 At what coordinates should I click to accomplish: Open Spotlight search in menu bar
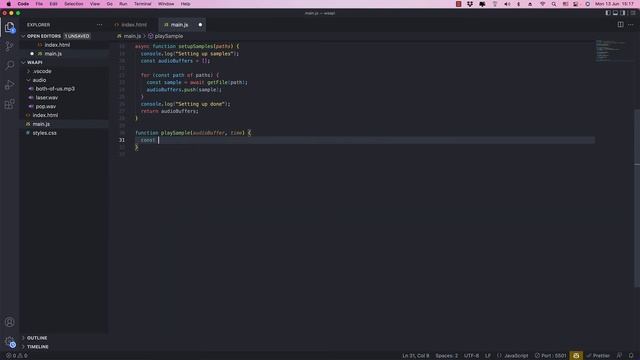pyautogui.click(x=554, y=4)
